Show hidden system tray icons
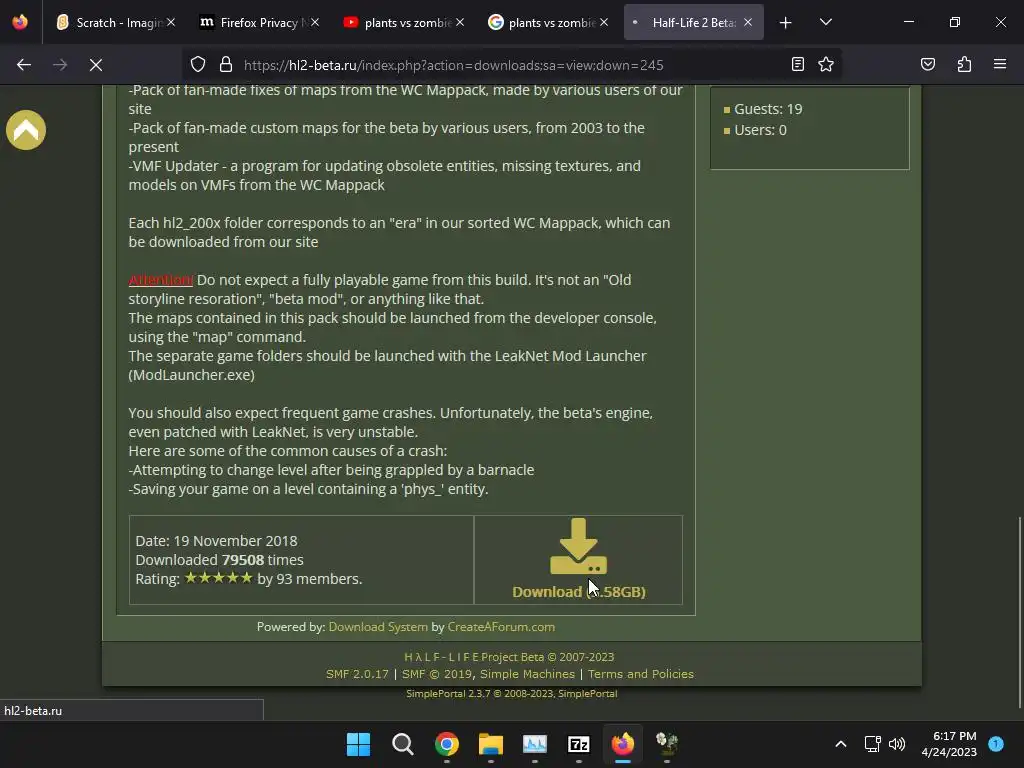Screen dimensions: 1024x768 841,744
